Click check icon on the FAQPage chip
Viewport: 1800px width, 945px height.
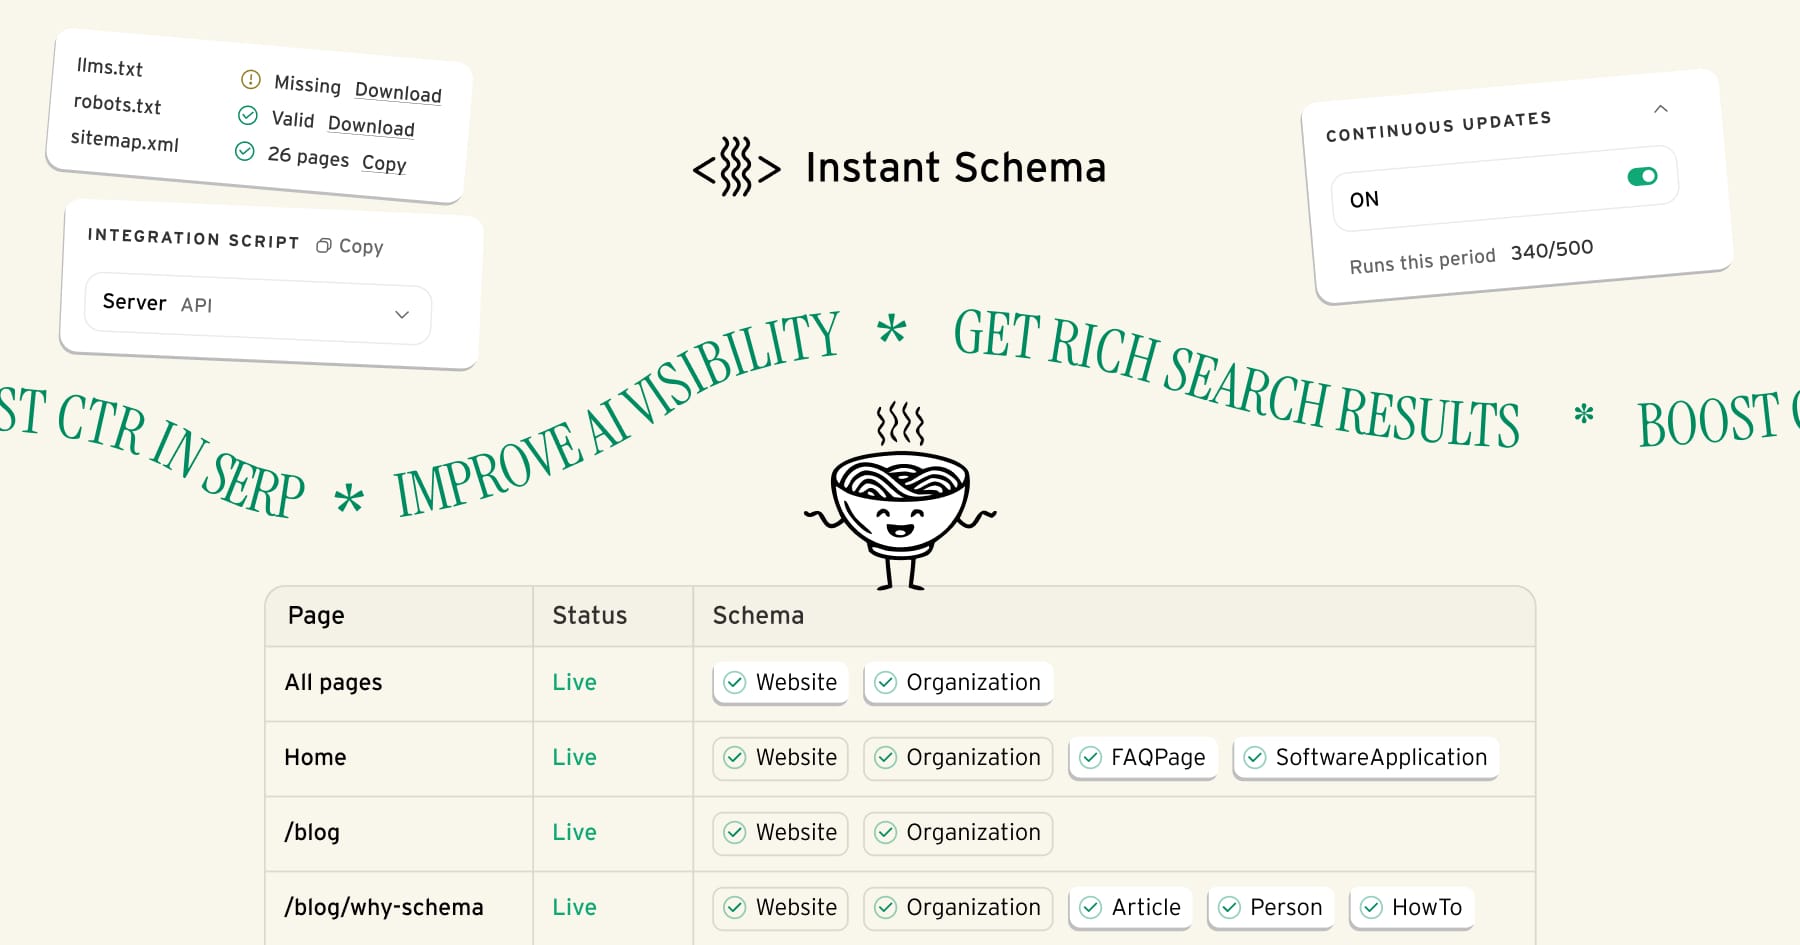click(1091, 757)
